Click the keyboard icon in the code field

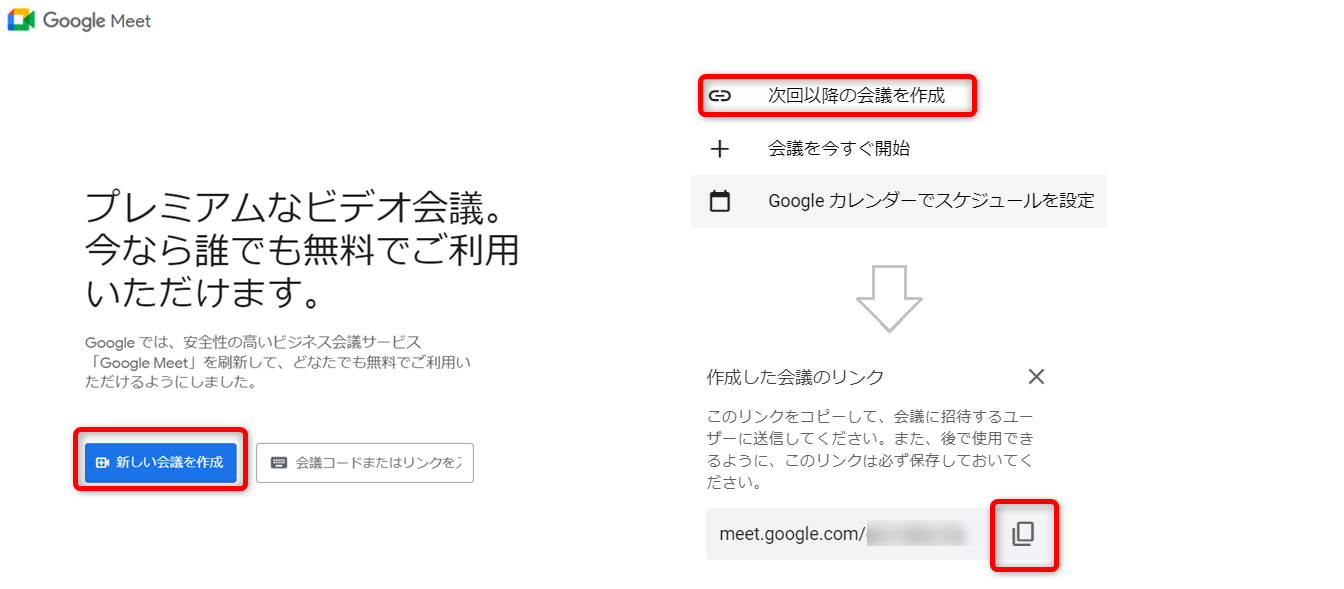coord(279,463)
